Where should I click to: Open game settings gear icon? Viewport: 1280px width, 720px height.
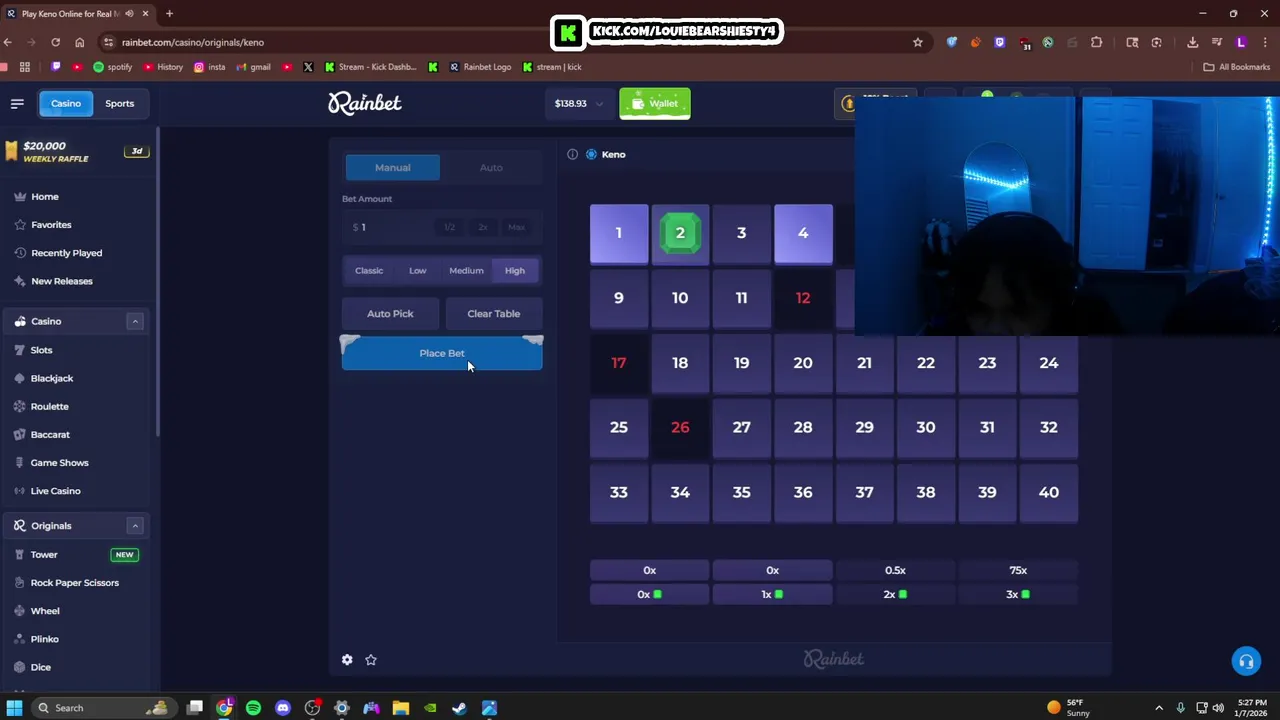click(x=347, y=660)
